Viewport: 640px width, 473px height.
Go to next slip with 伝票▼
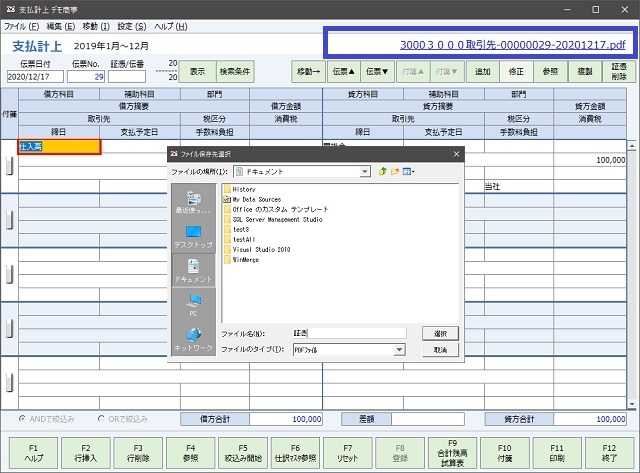(377, 71)
